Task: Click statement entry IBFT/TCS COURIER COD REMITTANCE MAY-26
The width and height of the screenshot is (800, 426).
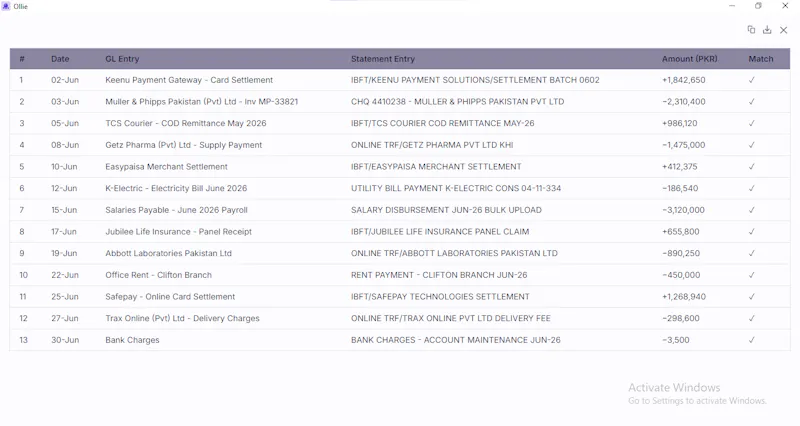Action: click(442, 123)
